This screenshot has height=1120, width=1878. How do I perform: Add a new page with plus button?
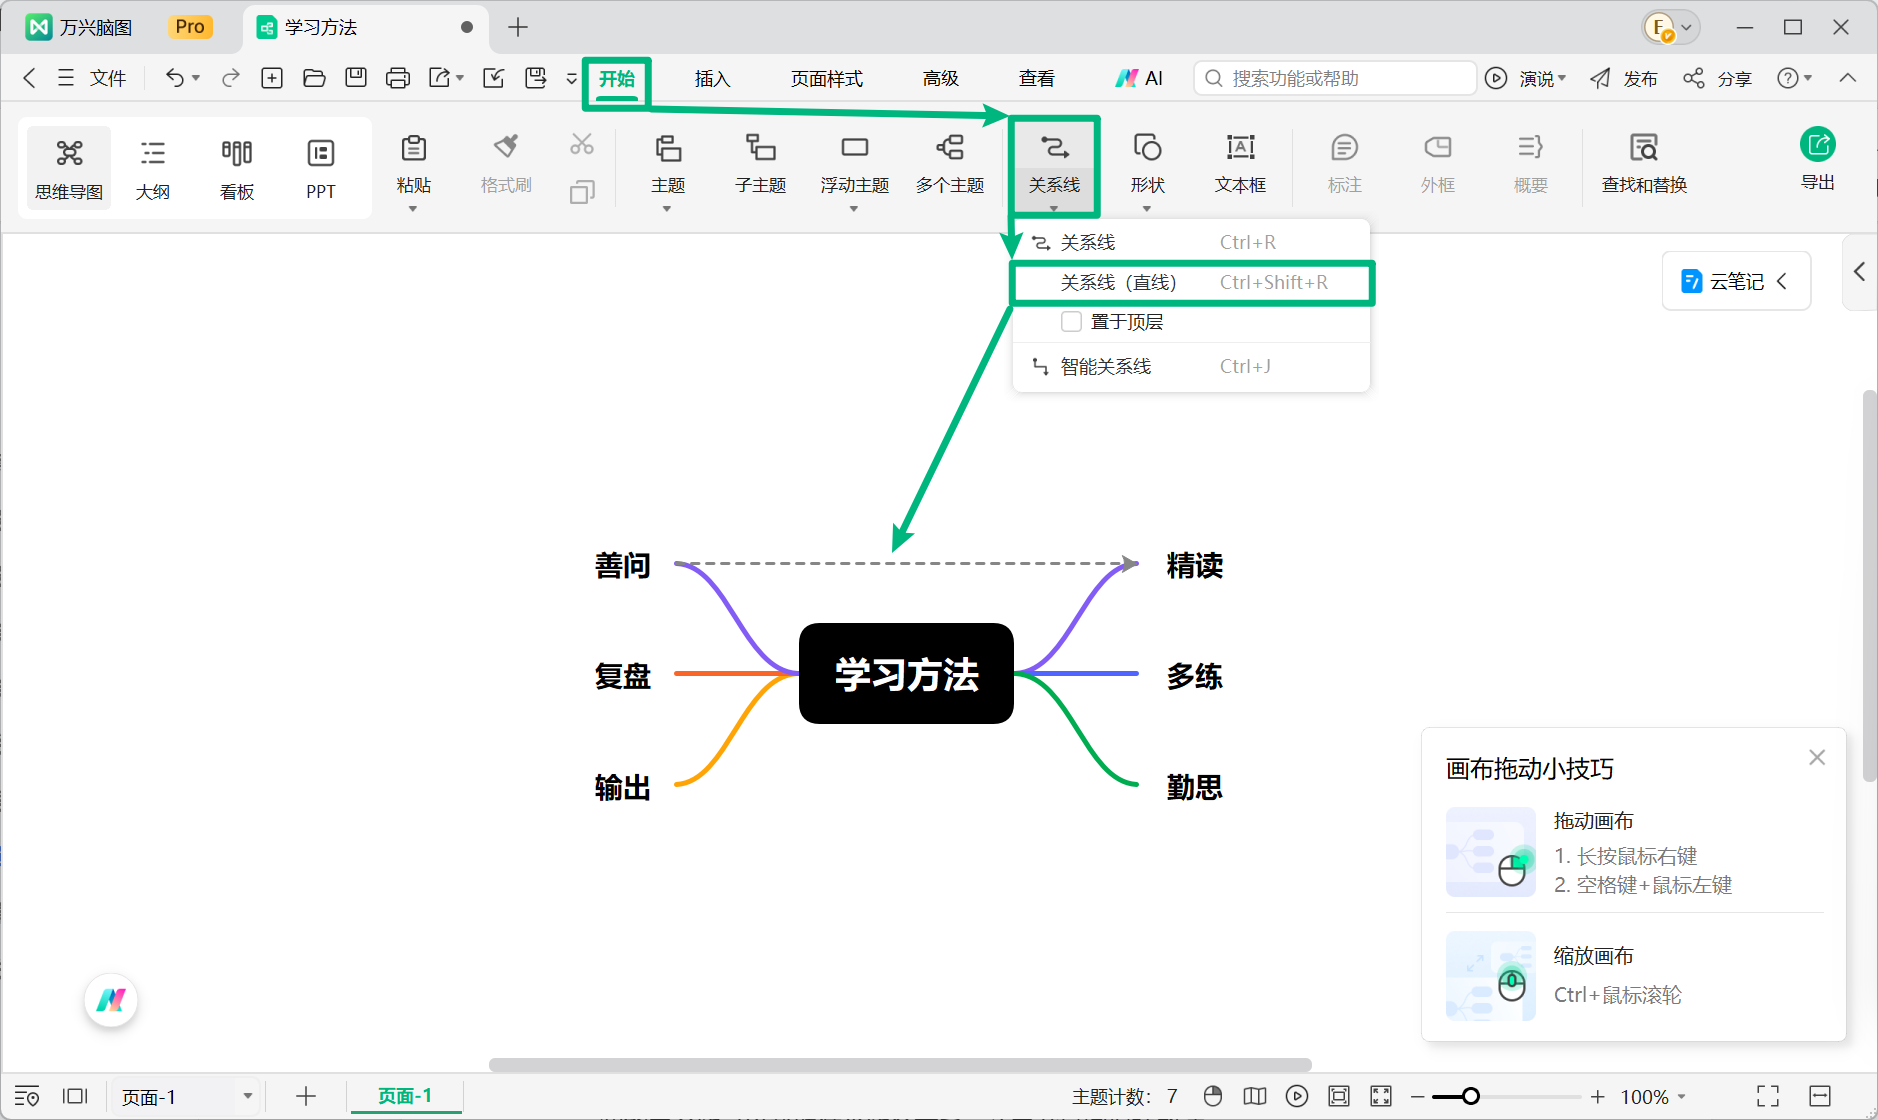coord(306,1096)
